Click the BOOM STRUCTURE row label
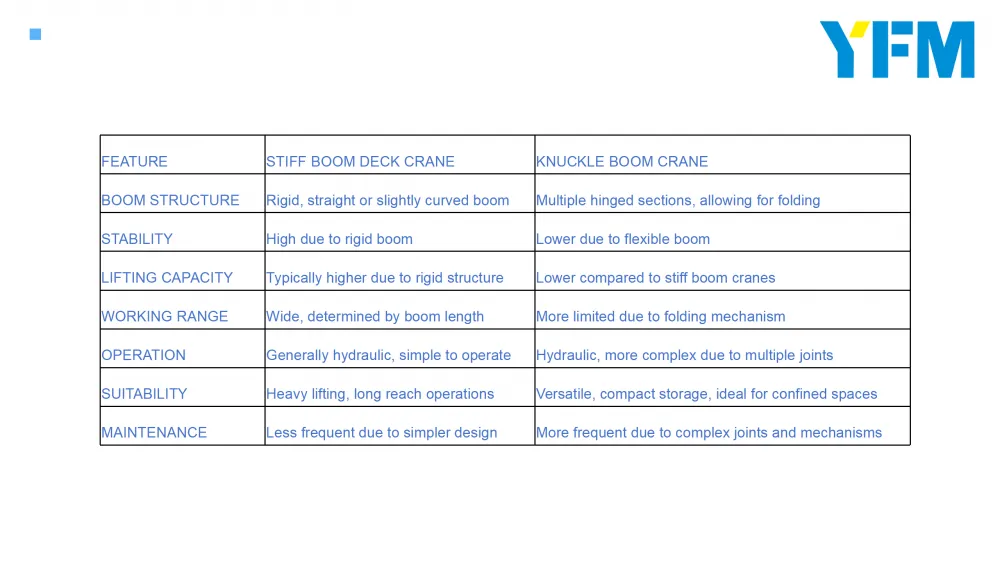The image size is (1000, 563). (170, 200)
